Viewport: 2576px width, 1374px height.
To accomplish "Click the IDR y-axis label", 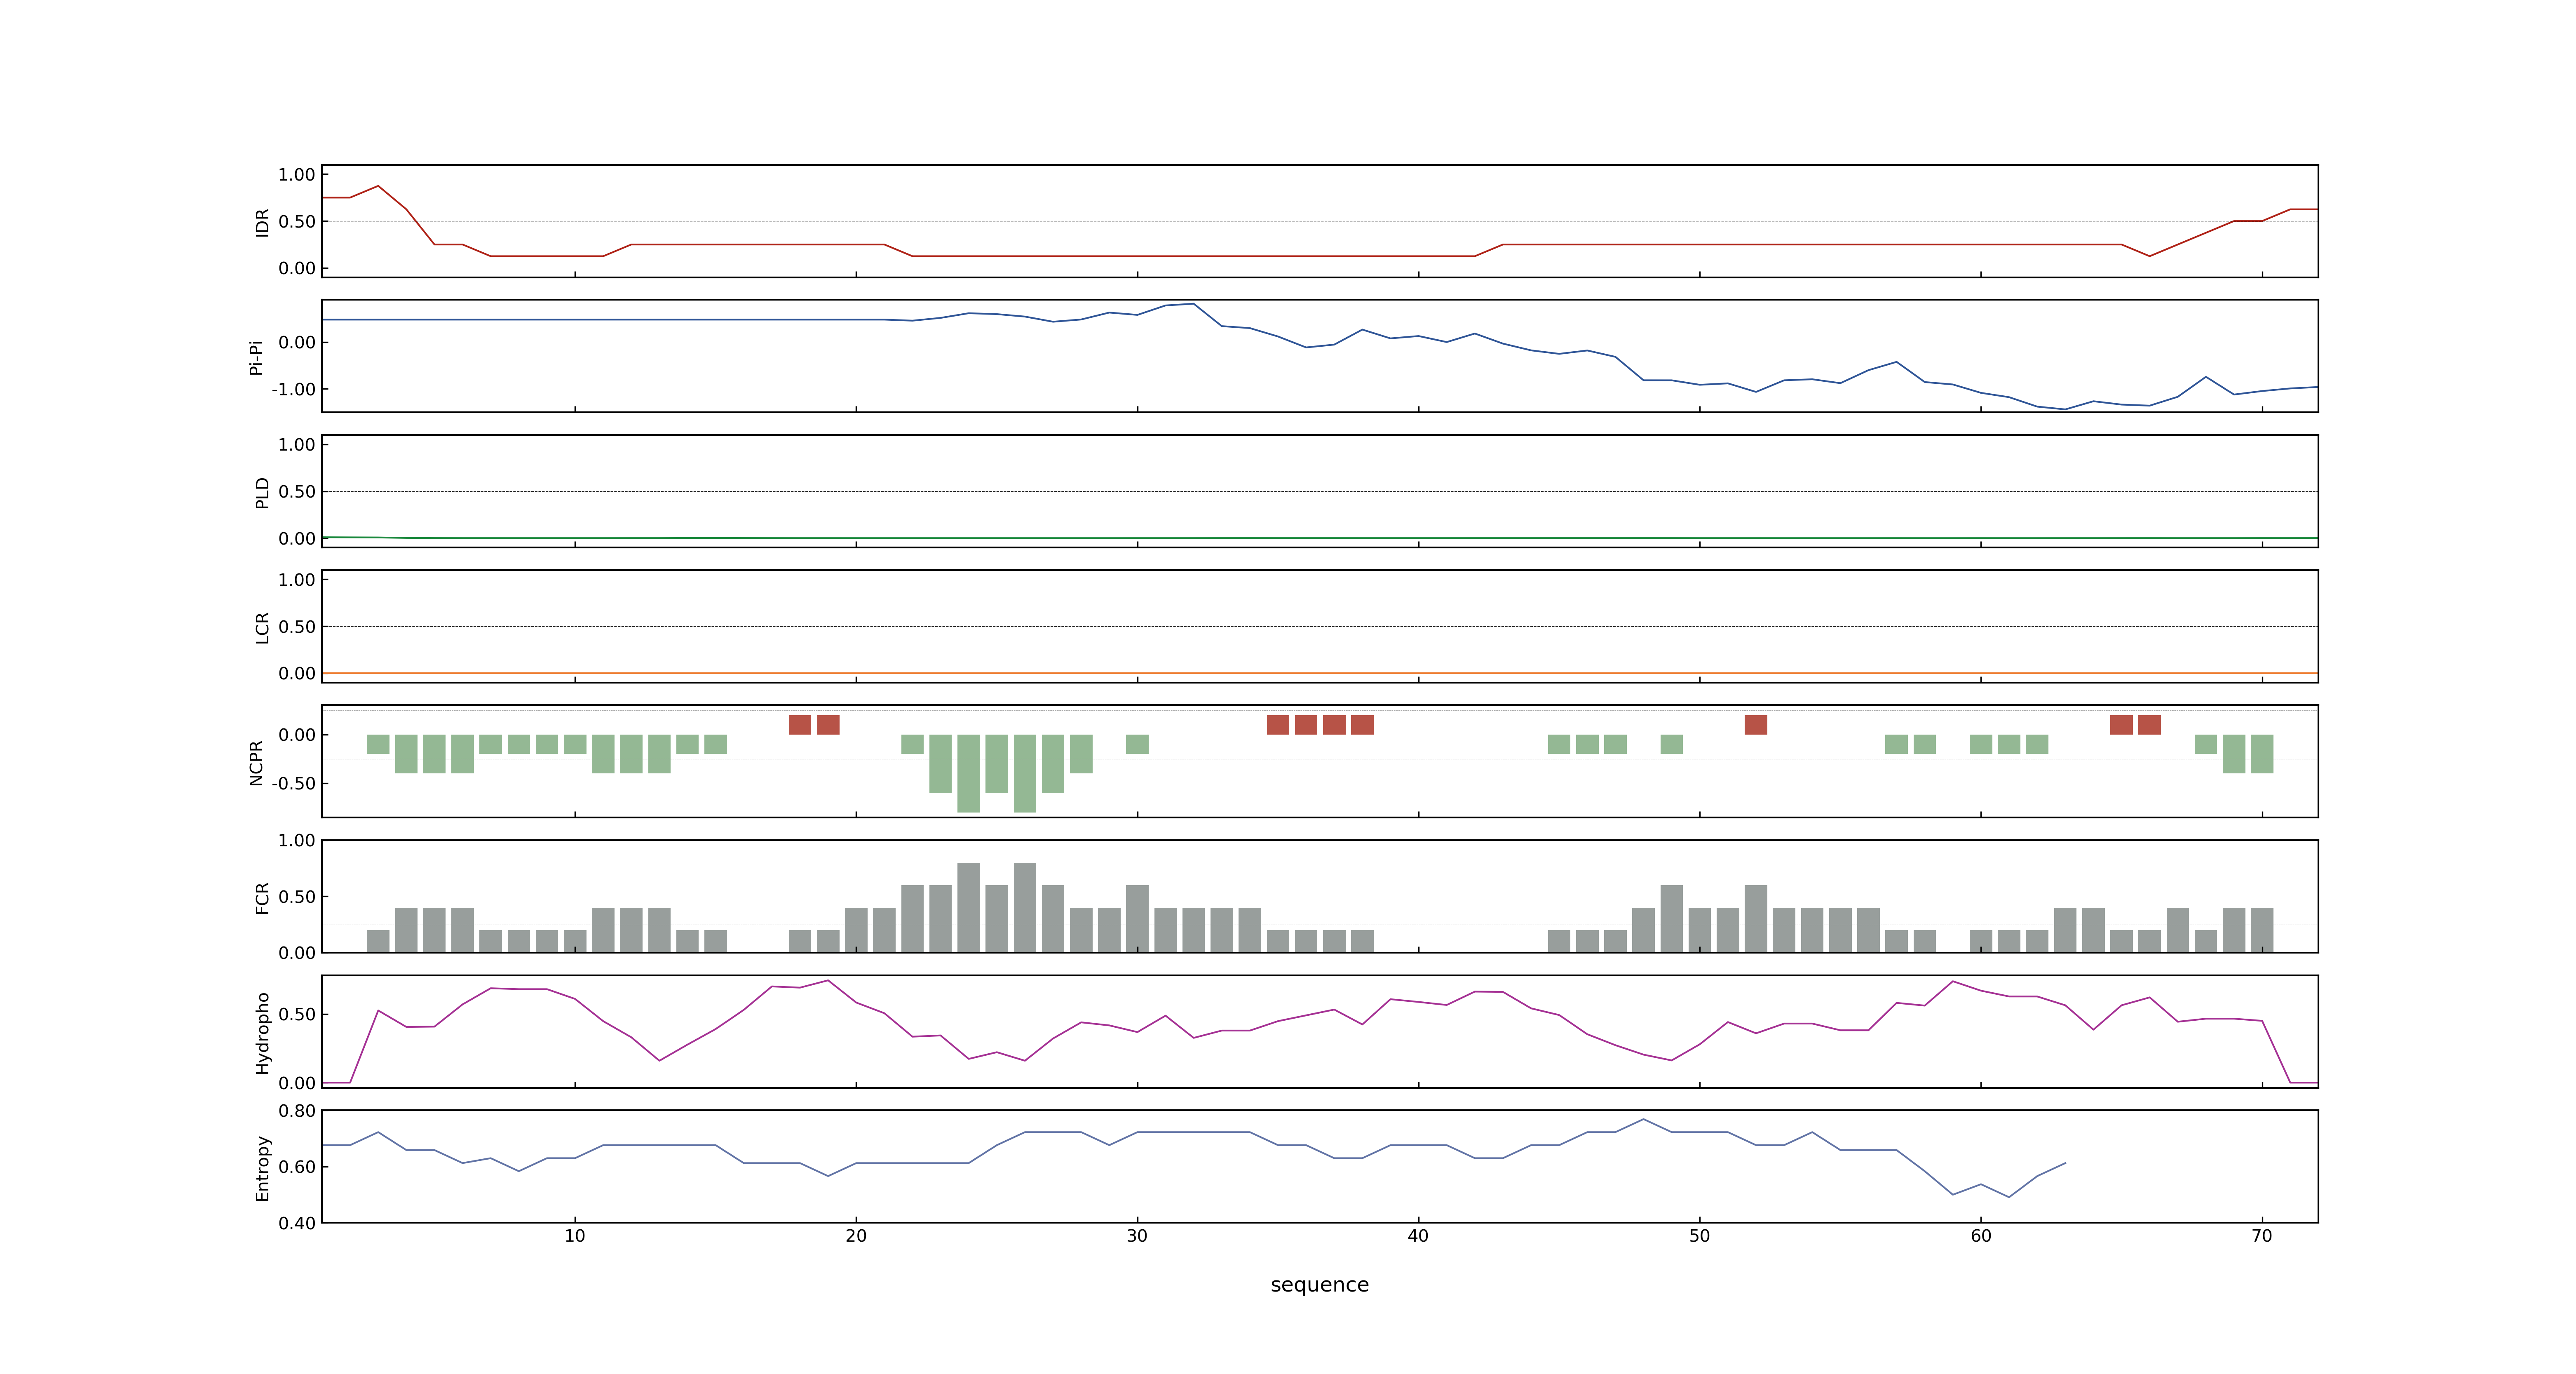I will [x=262, y=222].
